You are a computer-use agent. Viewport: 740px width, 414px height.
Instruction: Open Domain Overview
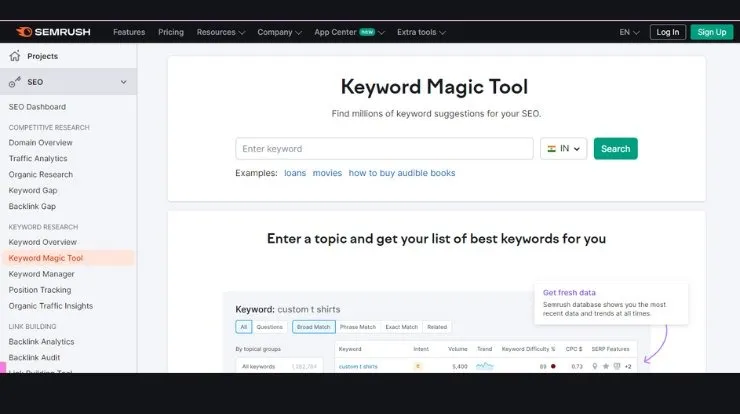41,143
